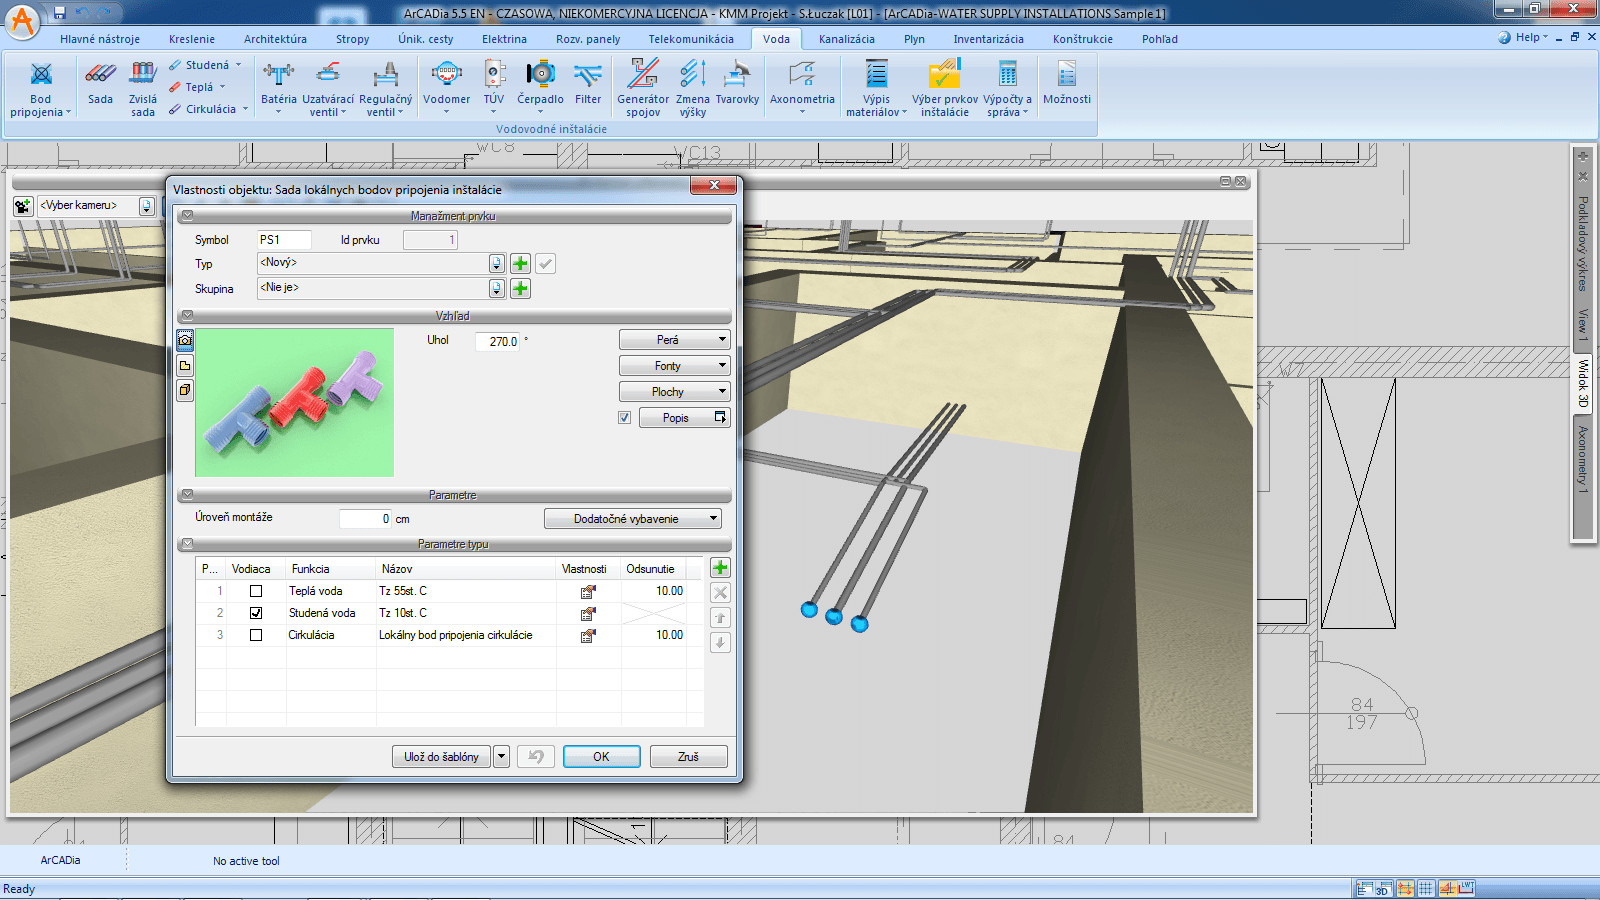1600x900 pixels.
Task: Click the OK button
Action: [x=601, y=757]
